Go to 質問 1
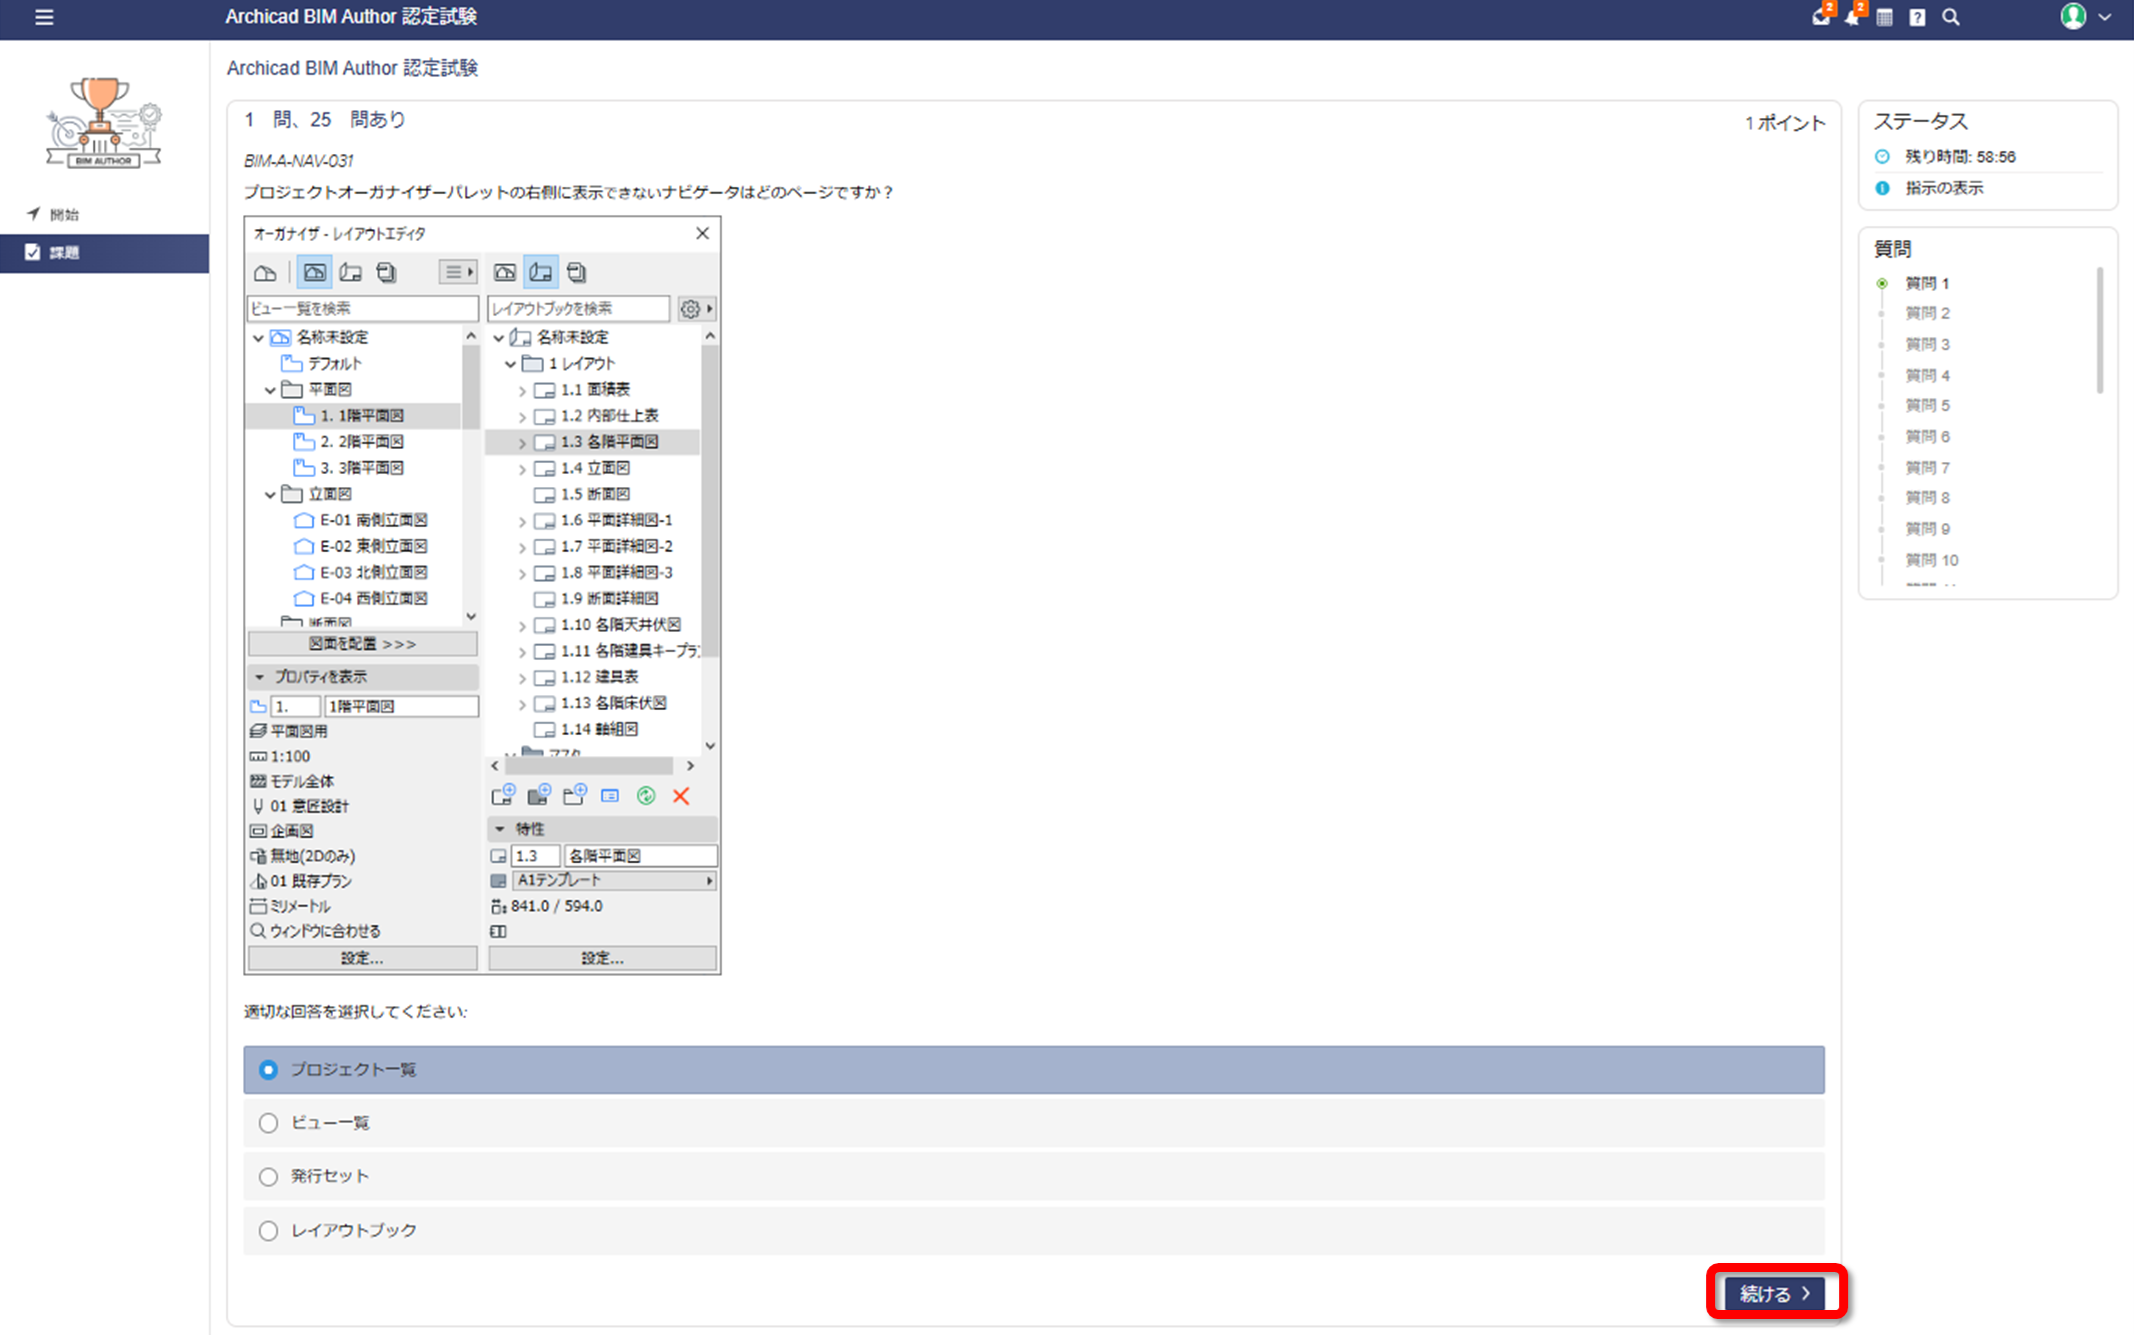The width and height of the screenshot is (2134, 1335). [1927, 283]
